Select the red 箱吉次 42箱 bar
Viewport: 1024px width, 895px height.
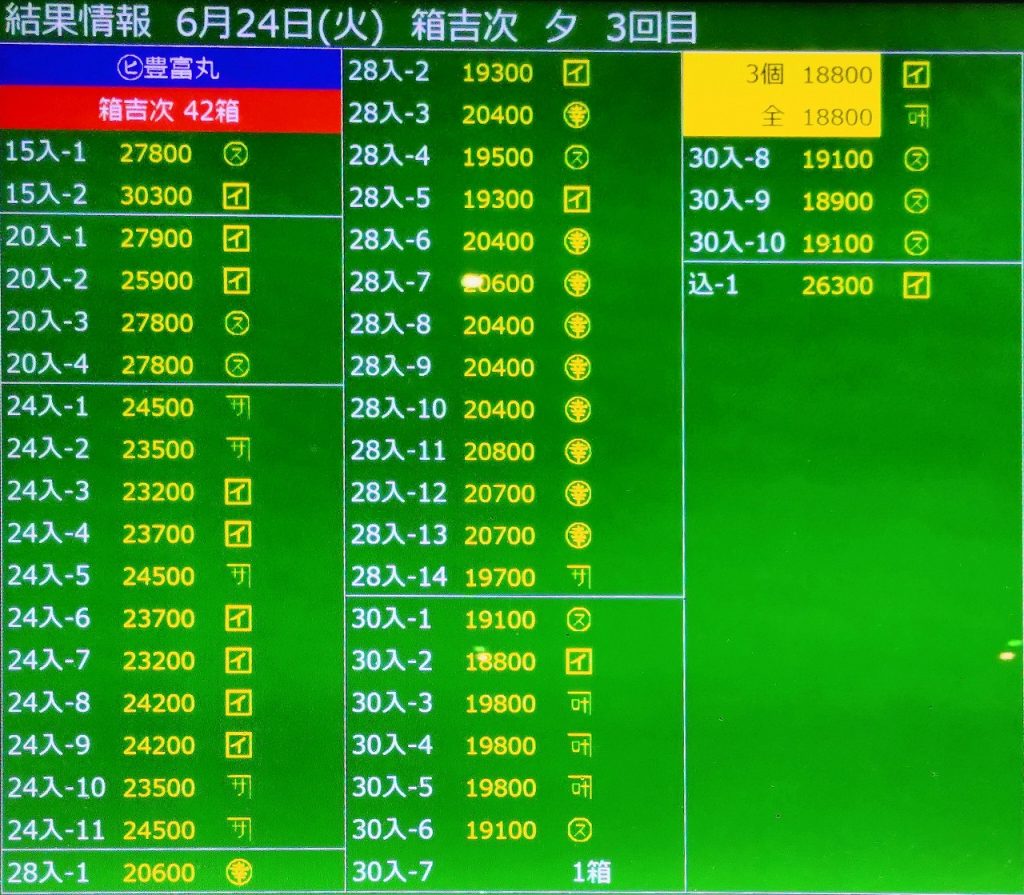171,110
